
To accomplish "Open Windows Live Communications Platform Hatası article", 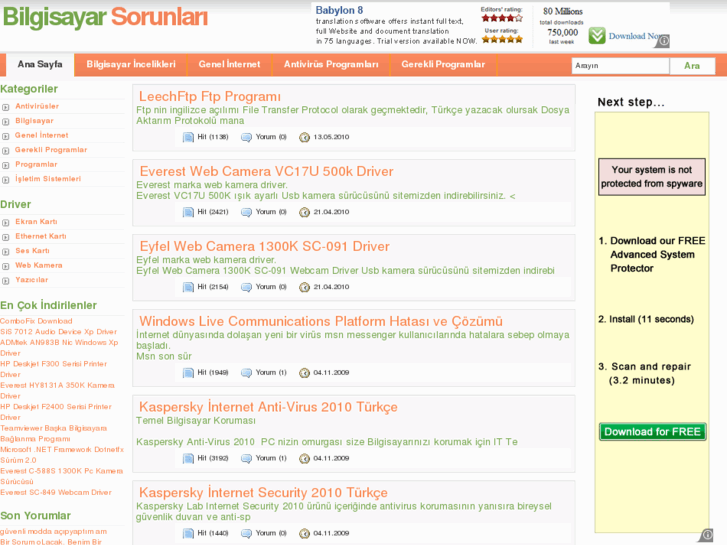I will (321, 321).
